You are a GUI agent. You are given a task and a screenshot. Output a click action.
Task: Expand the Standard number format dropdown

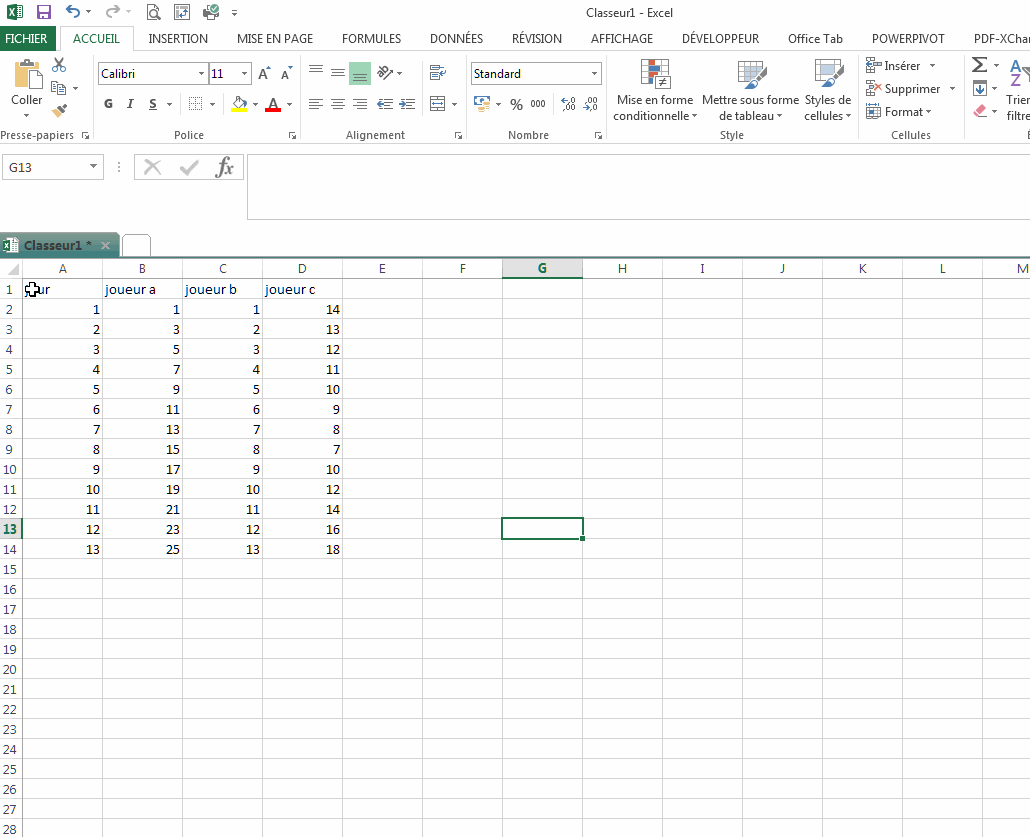[594, 74]
